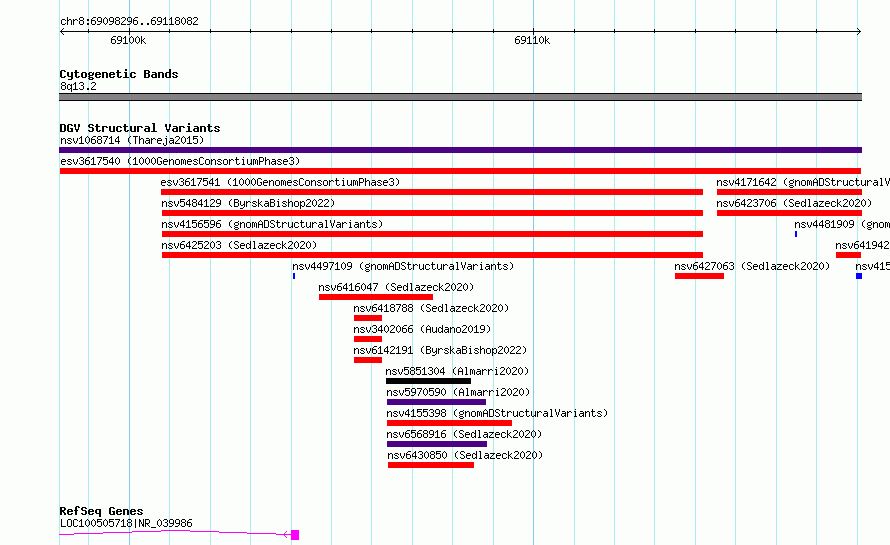Viewport: 890px width, 545px height.
Task: Open the nsv4481909 variant label
Action: (842, 224)
